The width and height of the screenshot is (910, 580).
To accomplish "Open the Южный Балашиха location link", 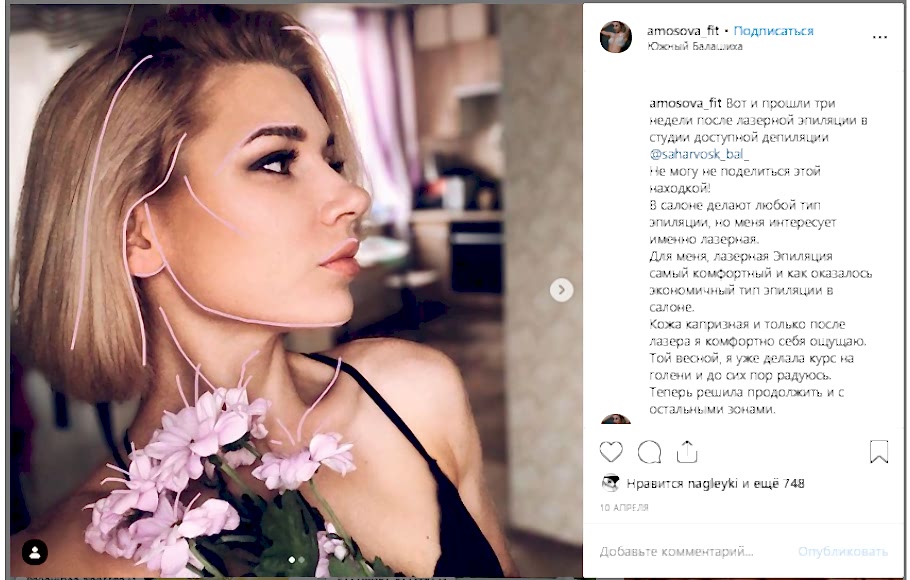I will 695,46.
